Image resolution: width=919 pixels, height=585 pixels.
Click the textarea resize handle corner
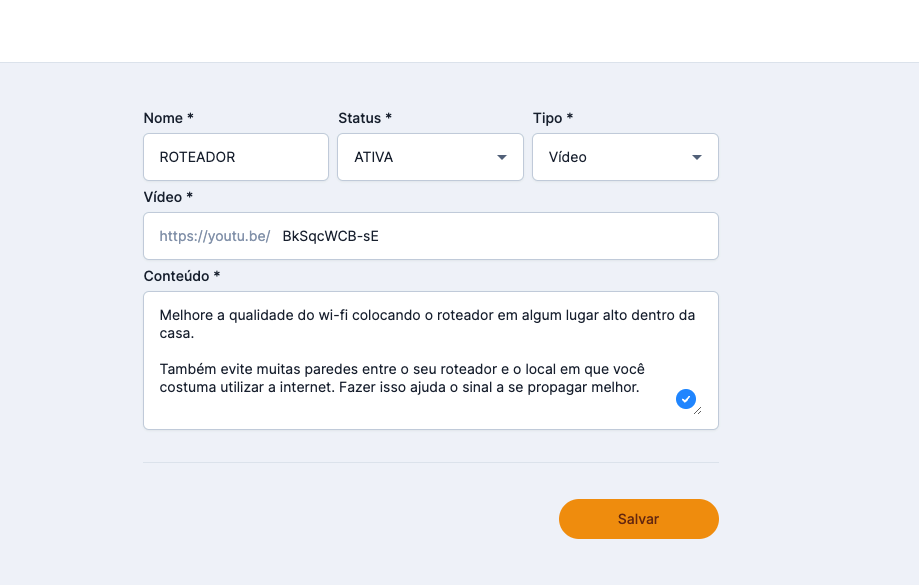tap(697, 410)
